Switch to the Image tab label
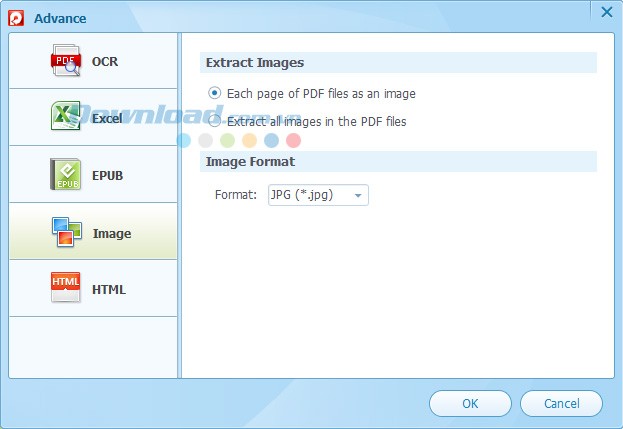 click(x=112, y=234)
